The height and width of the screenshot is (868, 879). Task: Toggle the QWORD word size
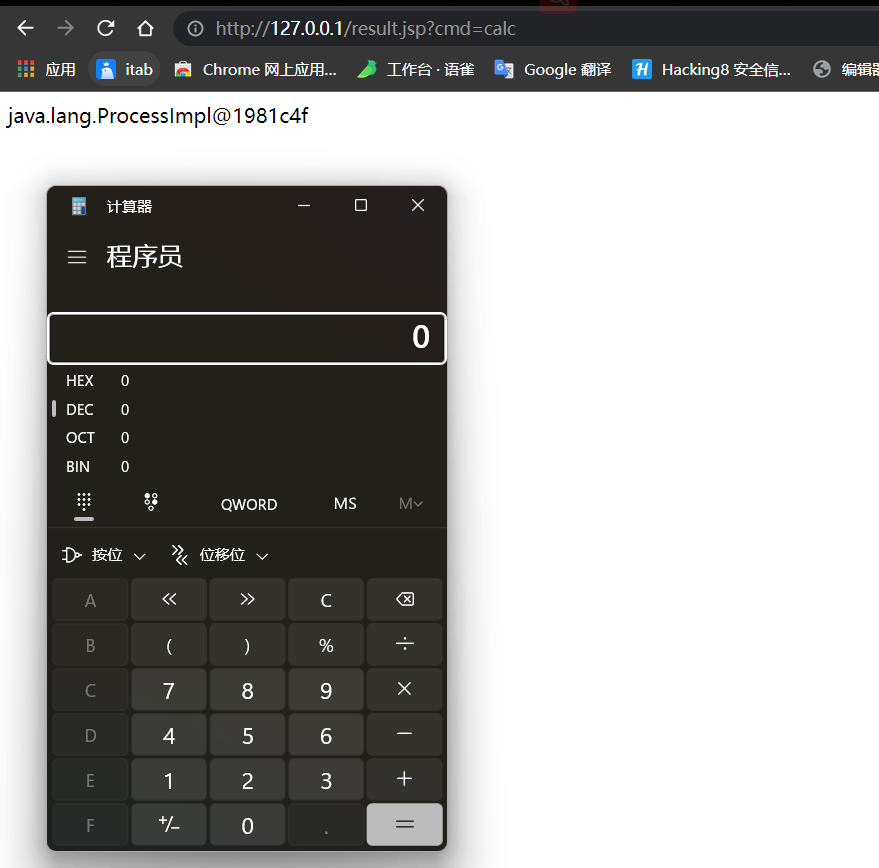(249, 504)
